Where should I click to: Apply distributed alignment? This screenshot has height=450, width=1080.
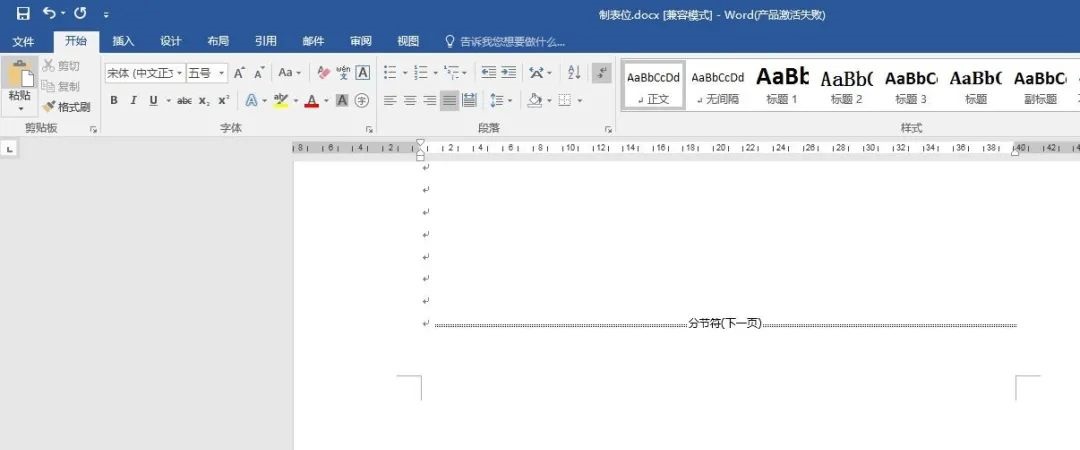[x=470, y=101]
